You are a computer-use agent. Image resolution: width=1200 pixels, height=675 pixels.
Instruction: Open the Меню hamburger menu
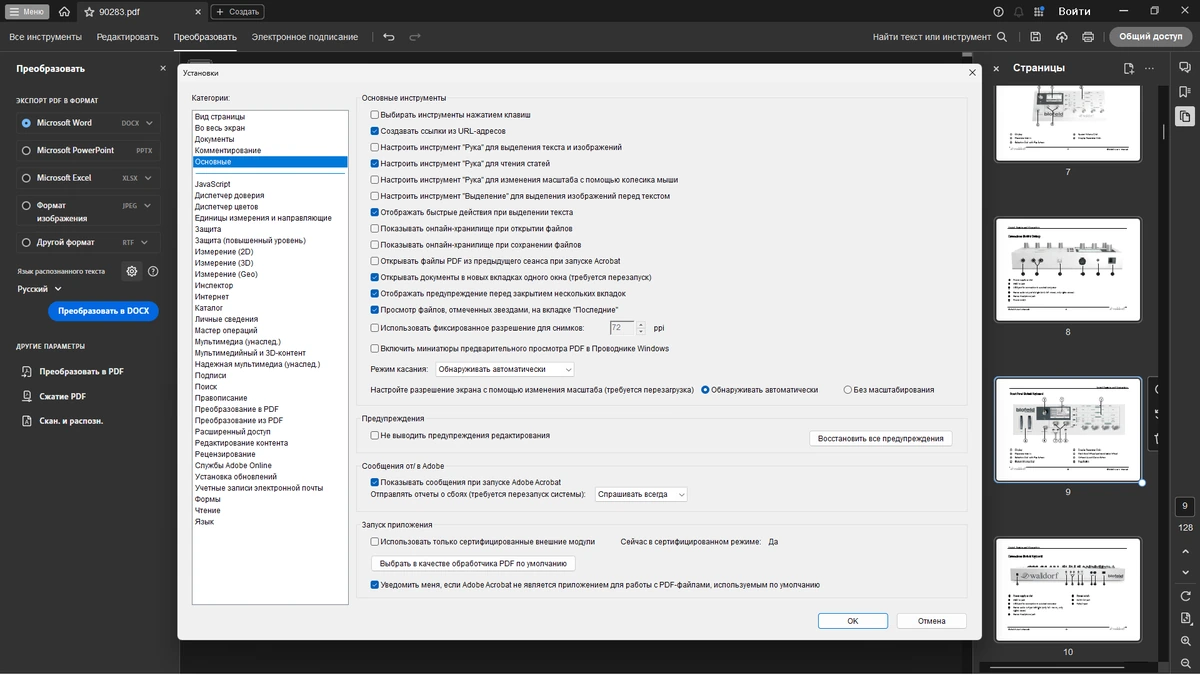[27, 12]
